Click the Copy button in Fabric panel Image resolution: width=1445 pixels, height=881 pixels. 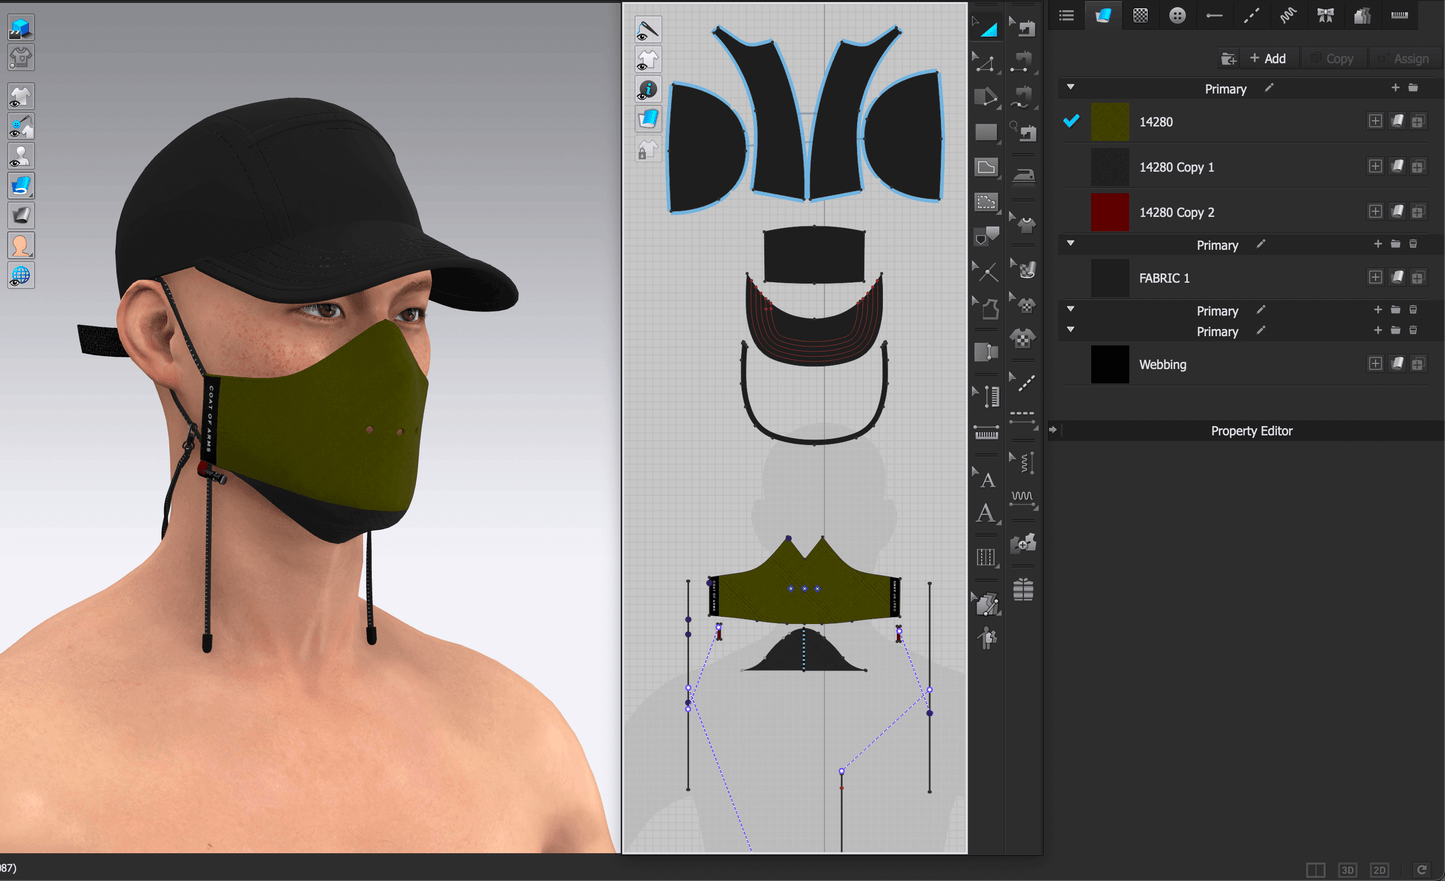pyautogui.click(x=1332, y=59)
